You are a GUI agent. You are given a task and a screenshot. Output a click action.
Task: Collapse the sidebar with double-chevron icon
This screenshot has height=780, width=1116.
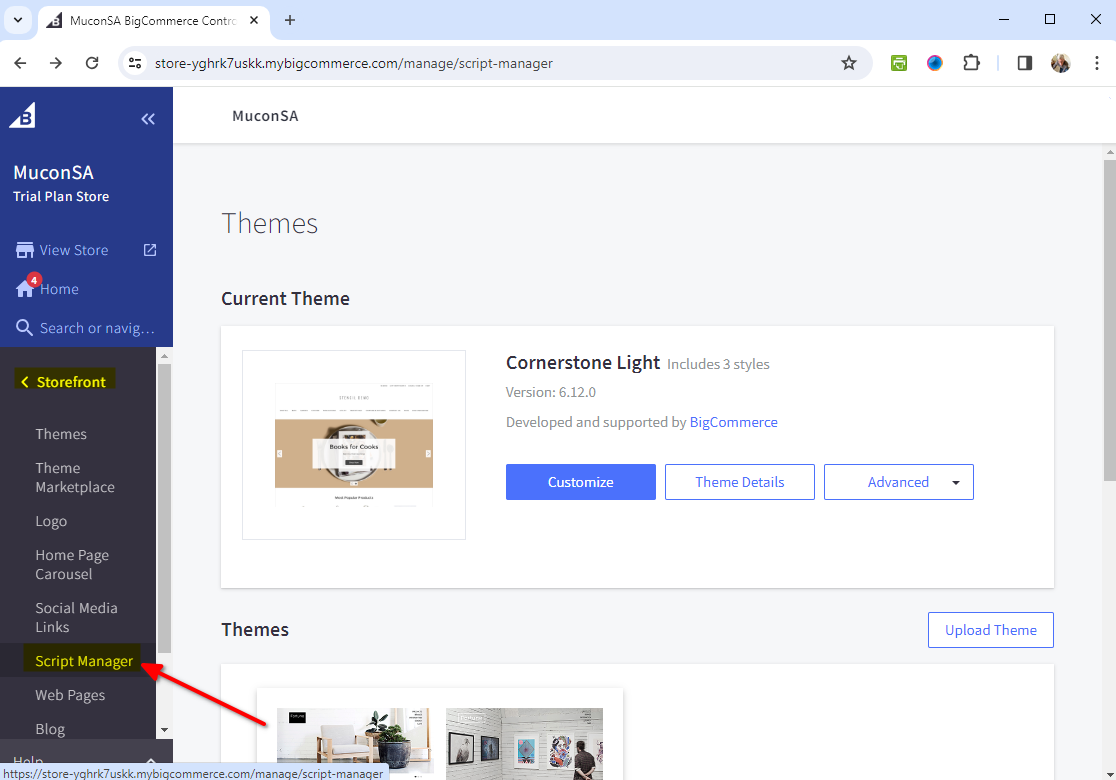148,119
